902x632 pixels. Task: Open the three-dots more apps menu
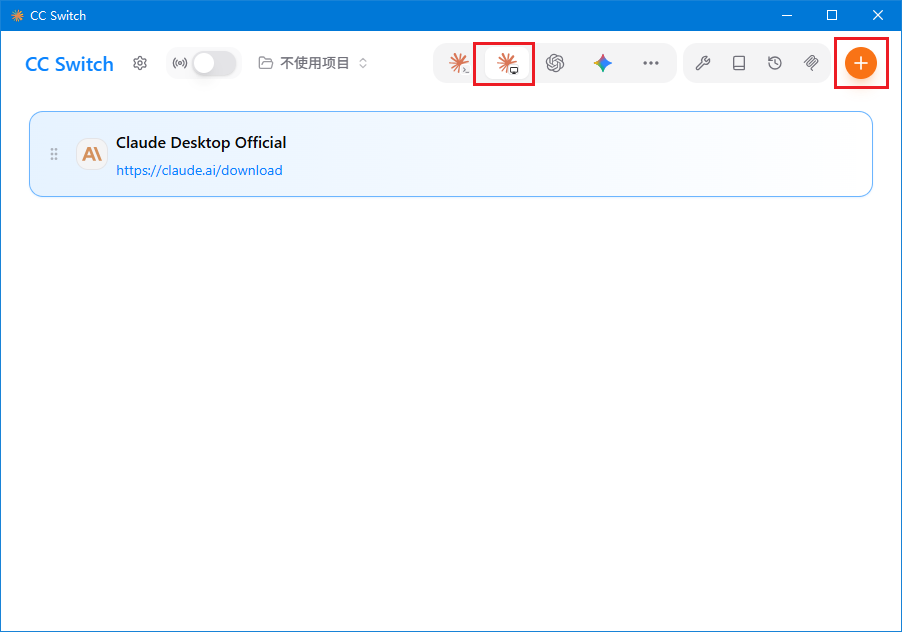[x=651, y=63]
